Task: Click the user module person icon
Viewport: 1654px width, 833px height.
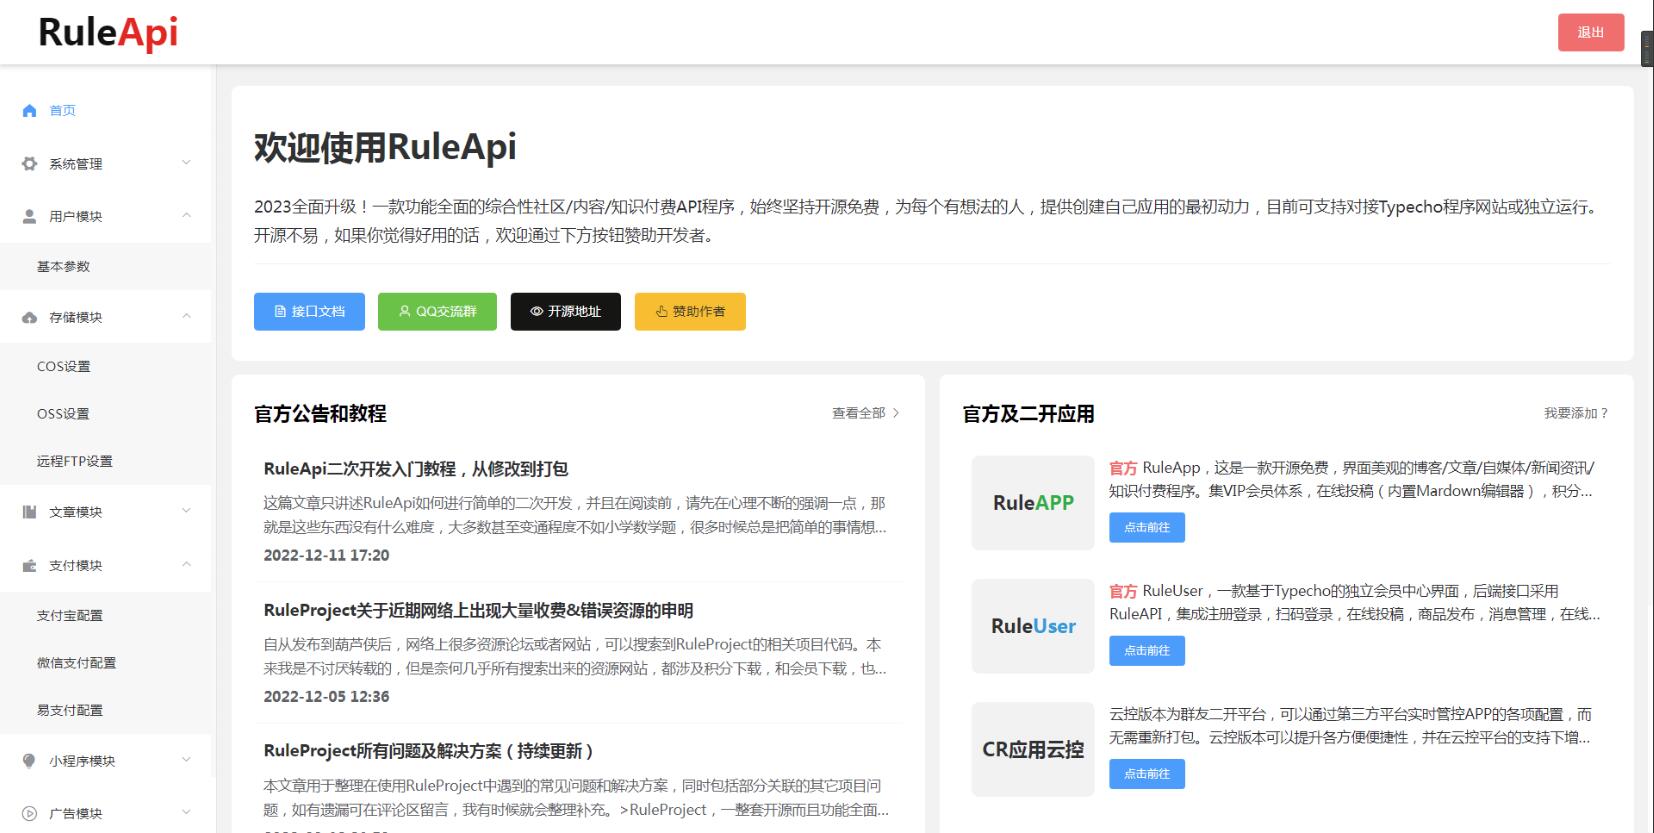Action: pyautogui.click(x=29, y=216)
